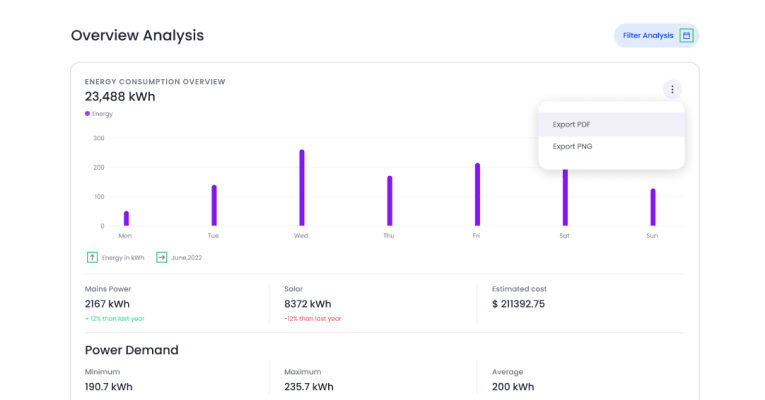Click the Saturday bar below the menu
This screenshot has width=765, height=400.
[x=565, y=198]
